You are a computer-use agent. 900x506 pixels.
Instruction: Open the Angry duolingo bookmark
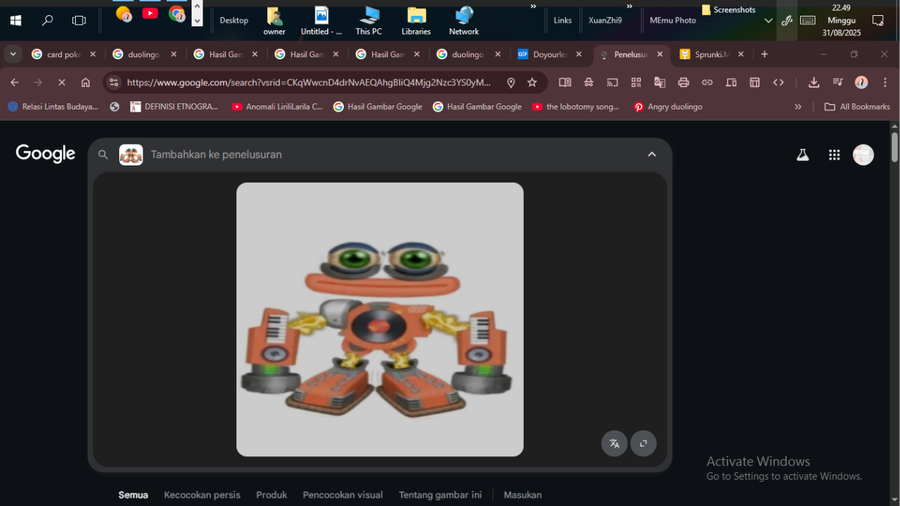click(668, 107)
